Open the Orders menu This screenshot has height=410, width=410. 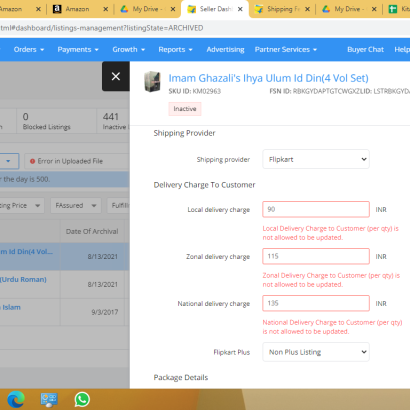[x=29, y=50]
